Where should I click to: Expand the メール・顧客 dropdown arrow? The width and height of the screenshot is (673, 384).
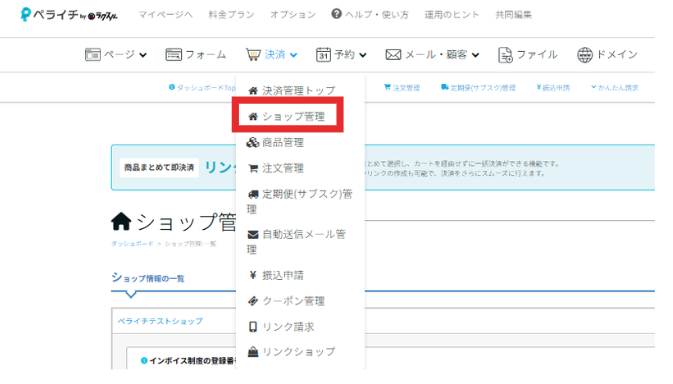[476, 55]
